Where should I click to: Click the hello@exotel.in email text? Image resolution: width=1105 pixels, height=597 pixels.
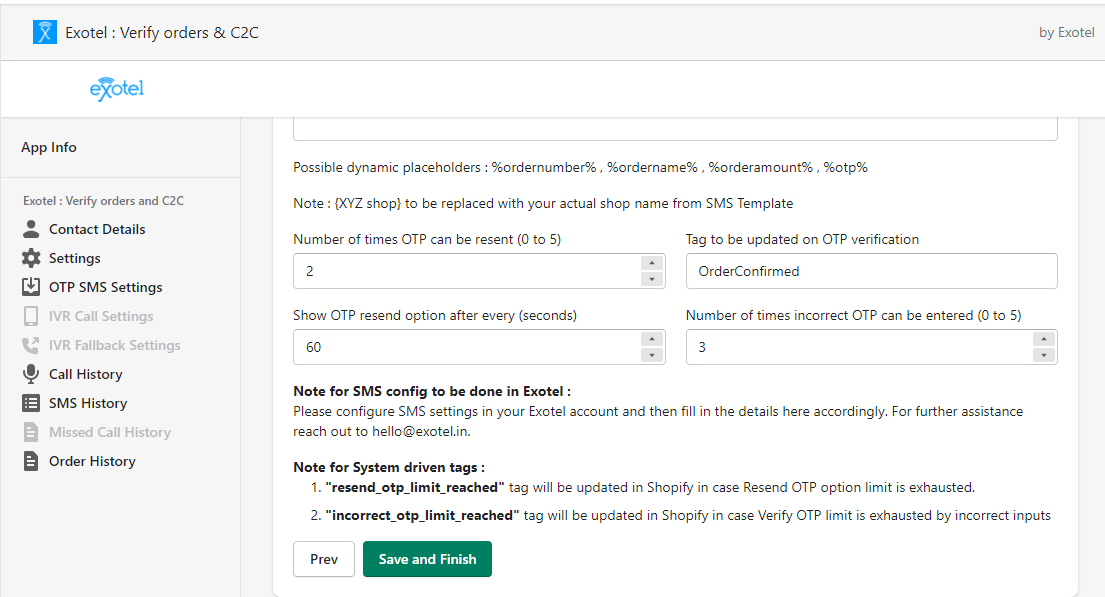click(x=421, y=431)
